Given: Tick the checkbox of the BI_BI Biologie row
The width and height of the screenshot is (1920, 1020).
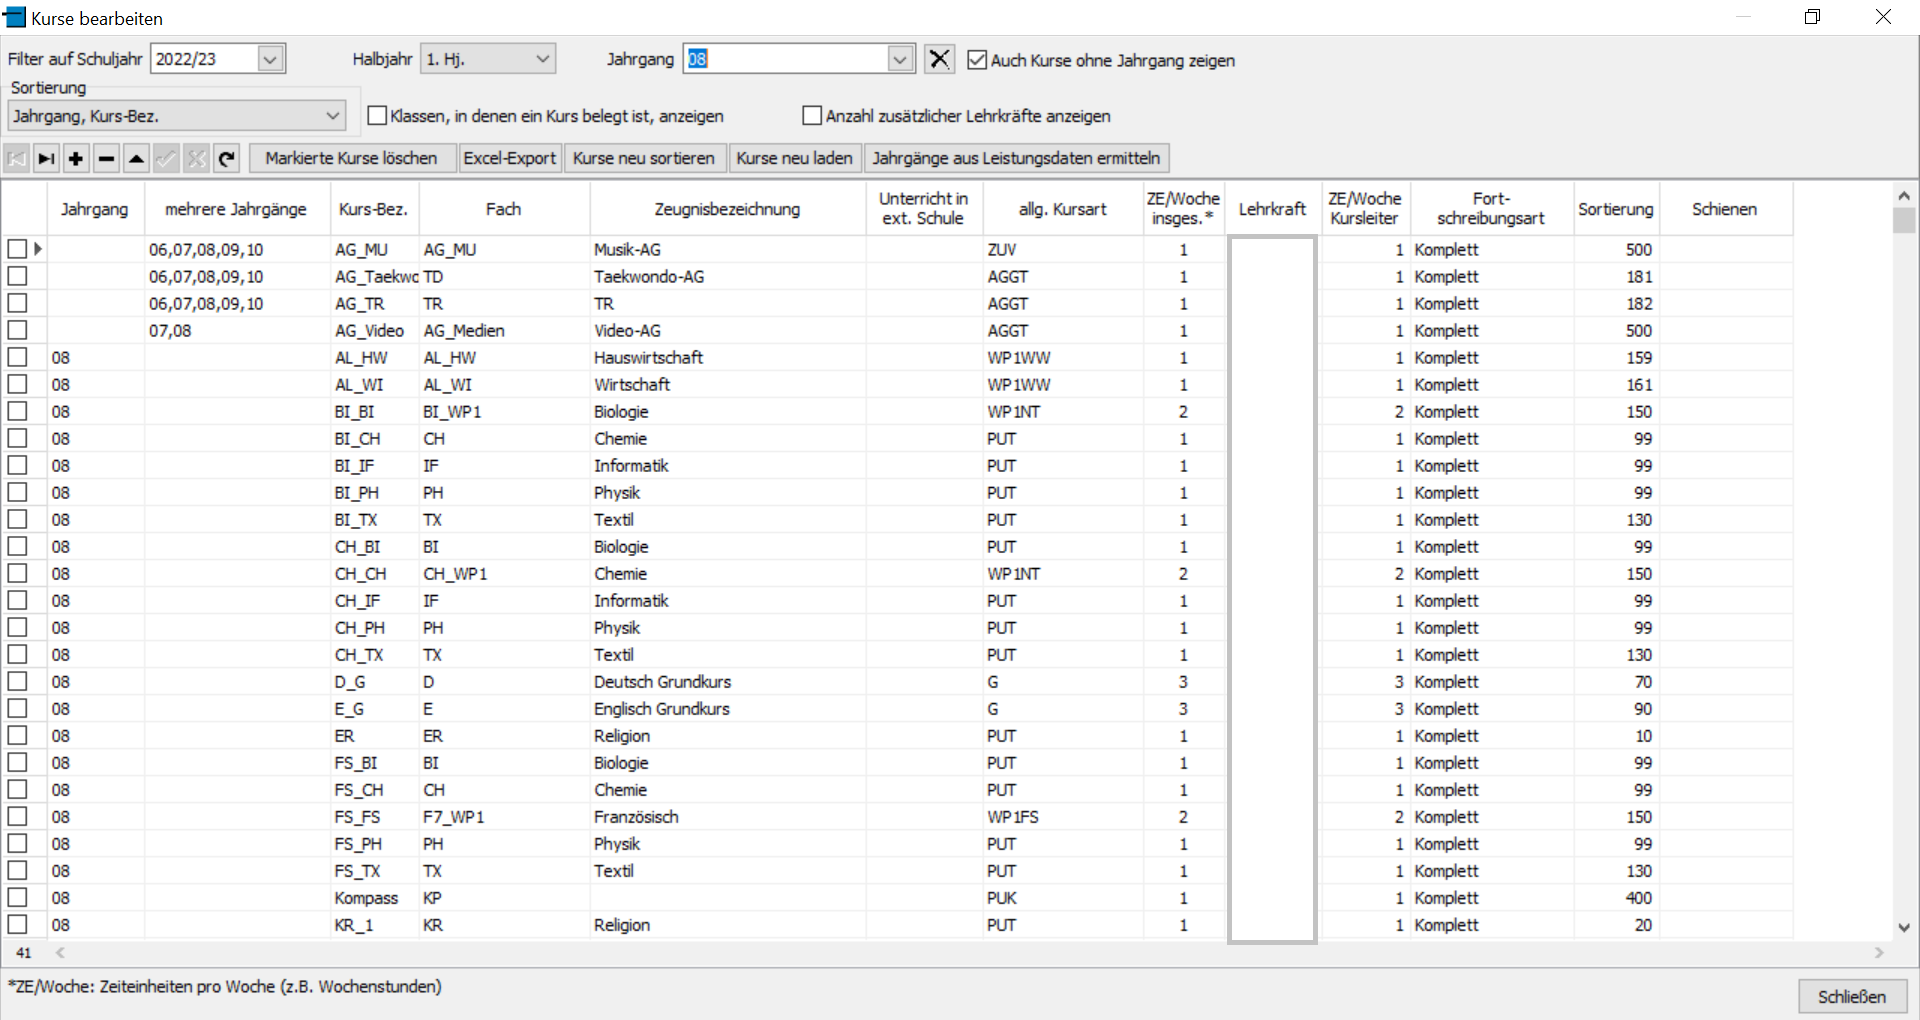Looking at the screenshot, I should click(17, 411).
